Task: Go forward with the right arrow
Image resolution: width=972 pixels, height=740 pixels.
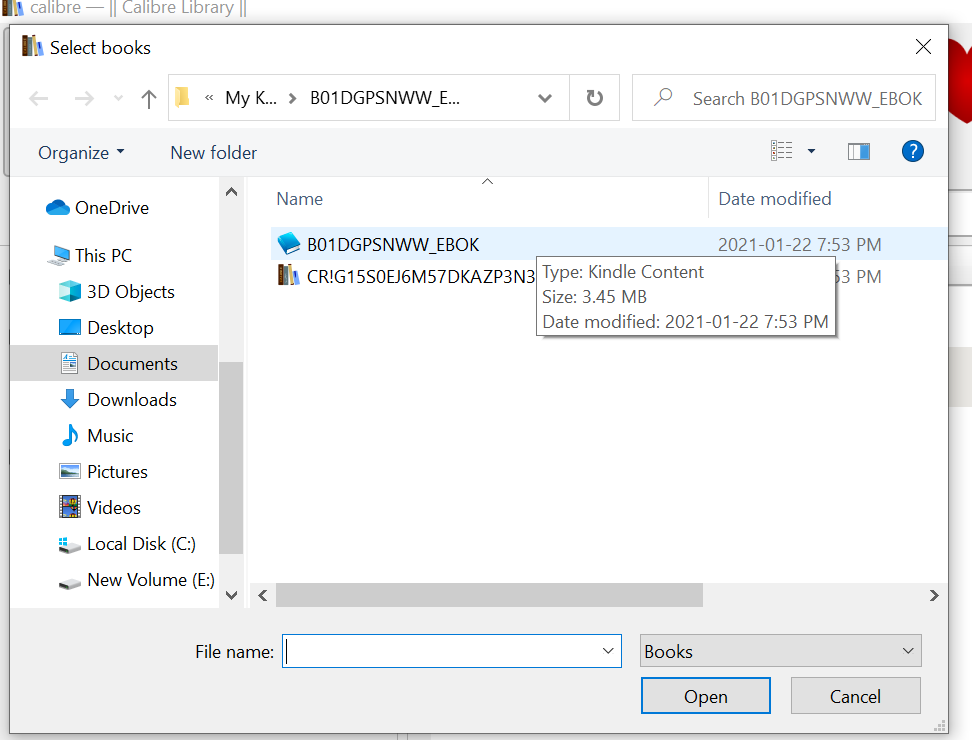Action: [84, 99]
